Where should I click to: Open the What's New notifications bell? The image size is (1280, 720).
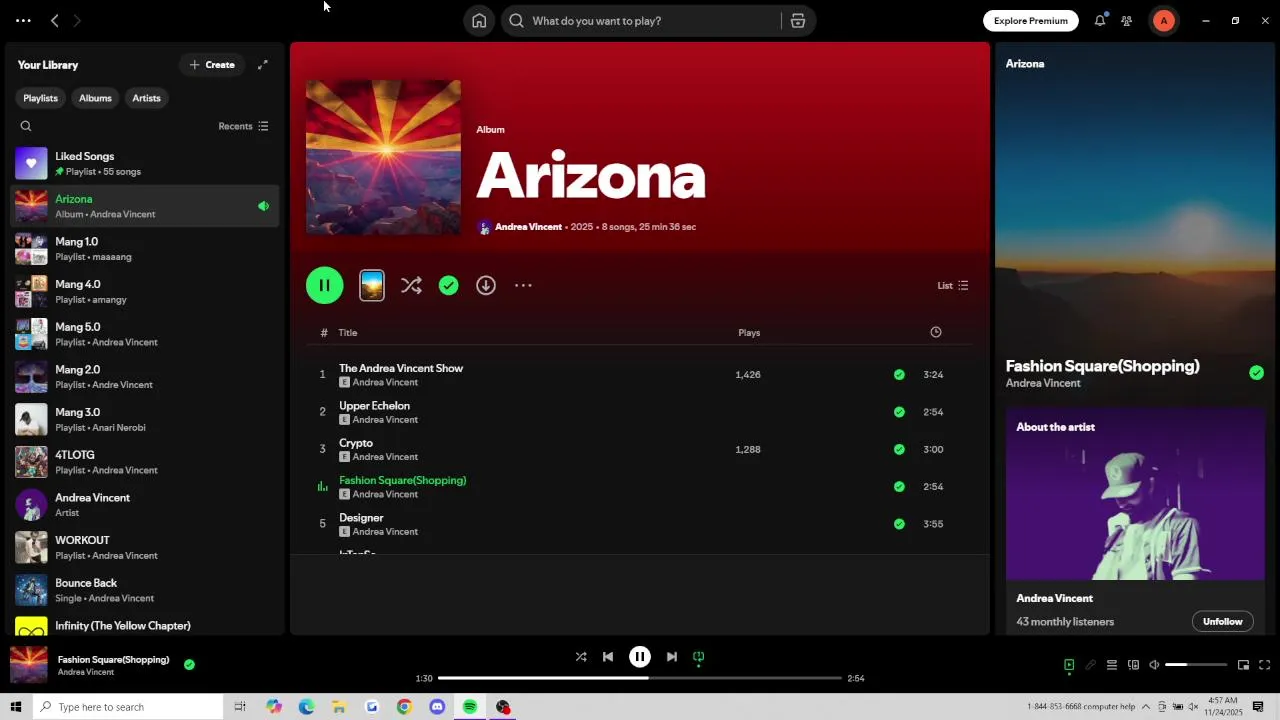[x=1100, y=21]
